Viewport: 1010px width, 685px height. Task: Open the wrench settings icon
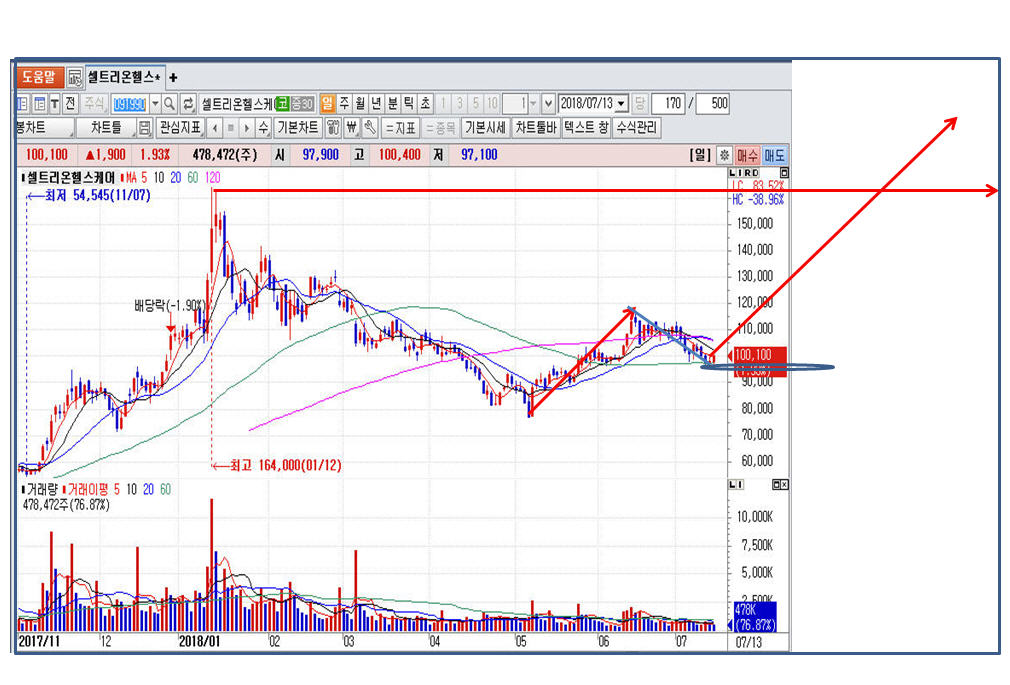(x=369, y=128)
